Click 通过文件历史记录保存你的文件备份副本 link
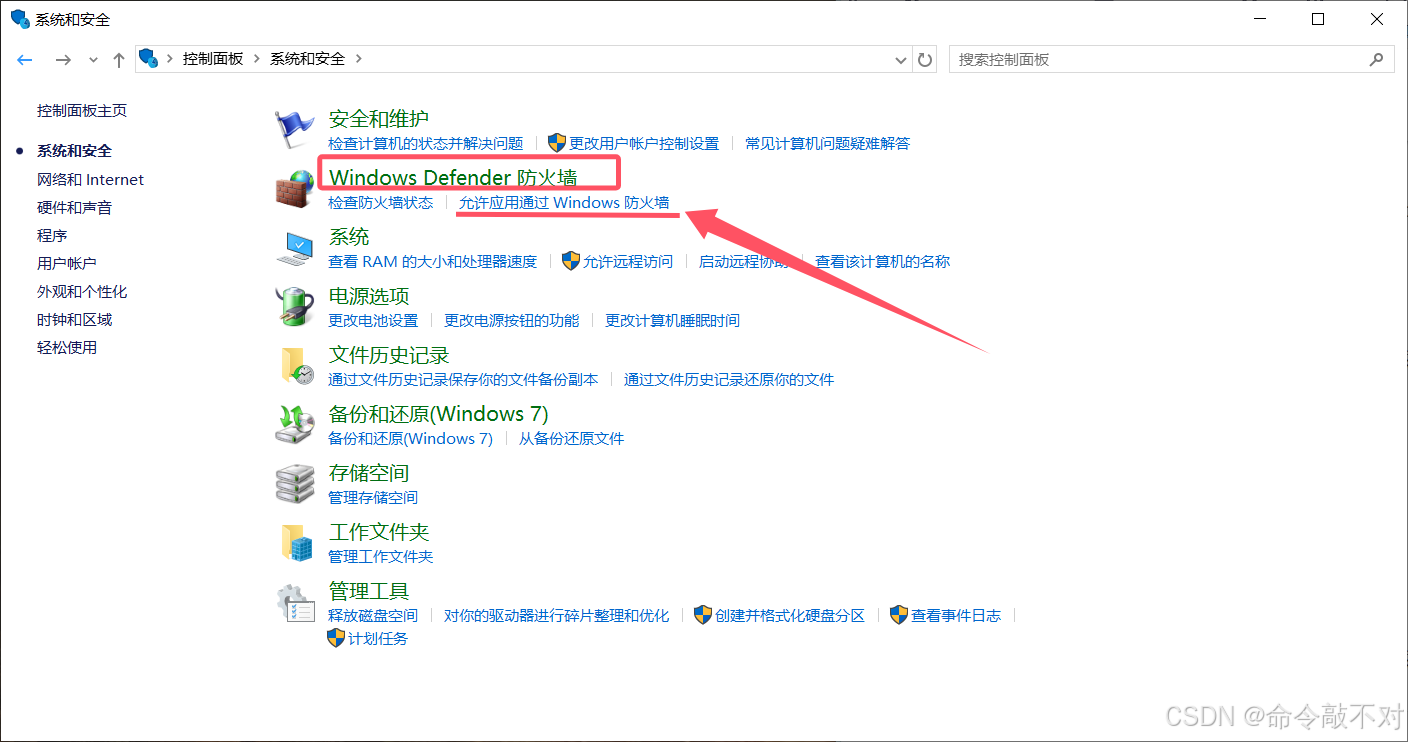Image resolution: width=1408 pixels, height=742 pixels. click(463, 379)
